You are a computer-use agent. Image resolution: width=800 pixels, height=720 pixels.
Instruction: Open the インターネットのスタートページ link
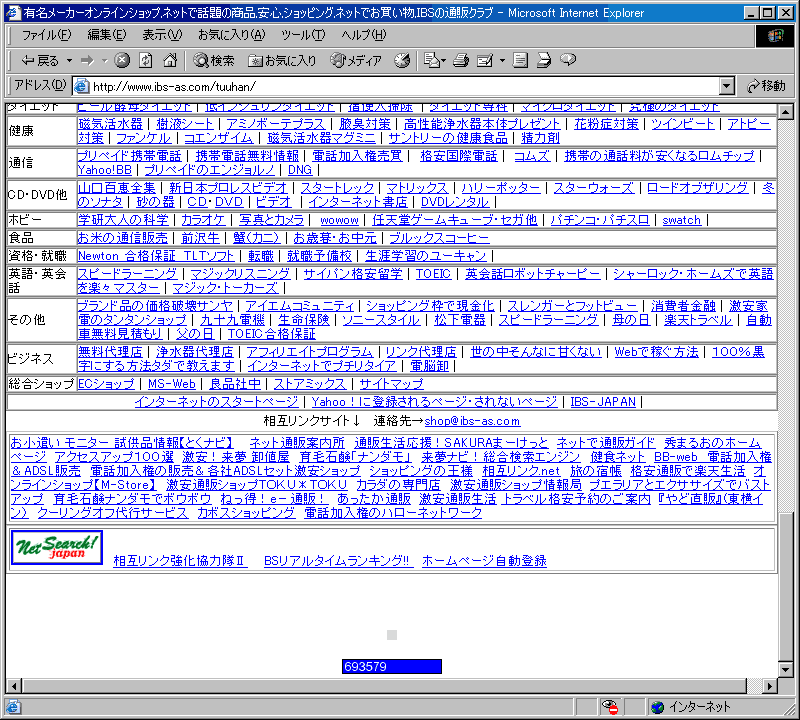[216, 402]
